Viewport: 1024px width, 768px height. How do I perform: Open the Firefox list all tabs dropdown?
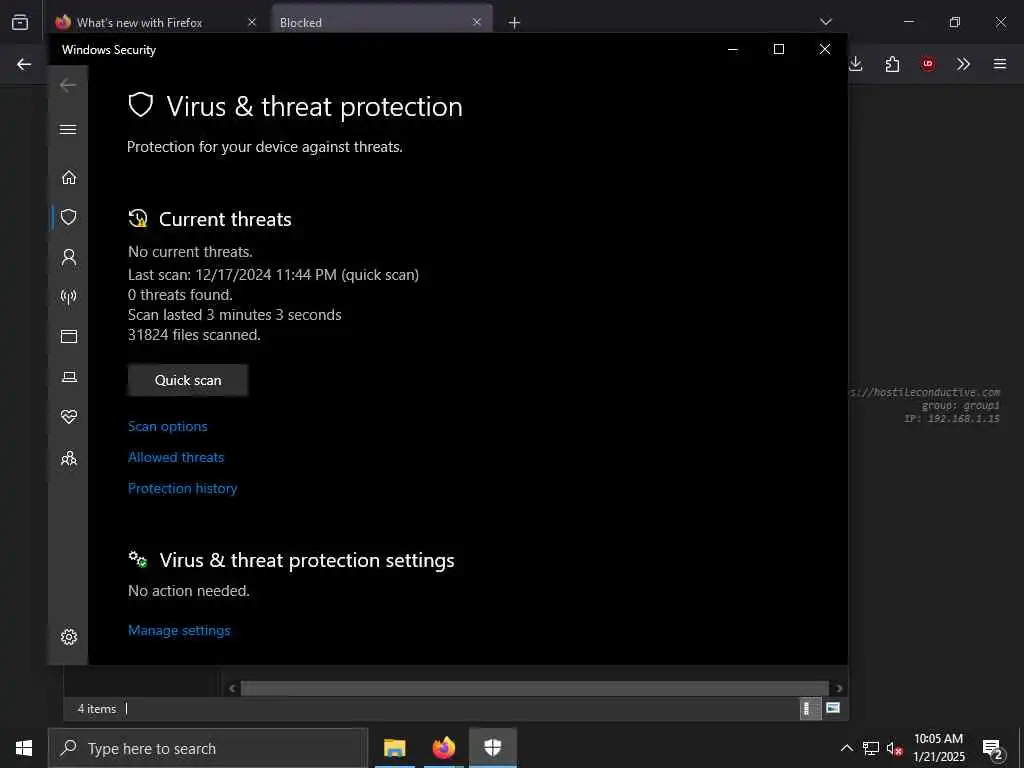click(825, 22)
